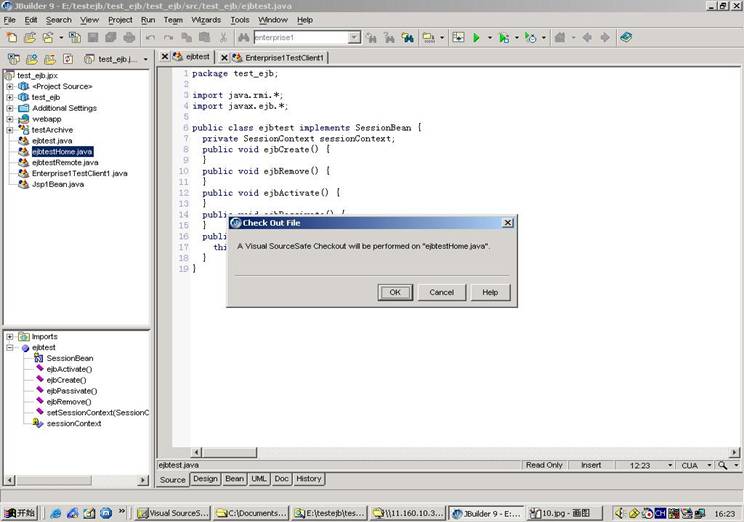Click Cancel in Check Out File dialog

pos(441,292)
